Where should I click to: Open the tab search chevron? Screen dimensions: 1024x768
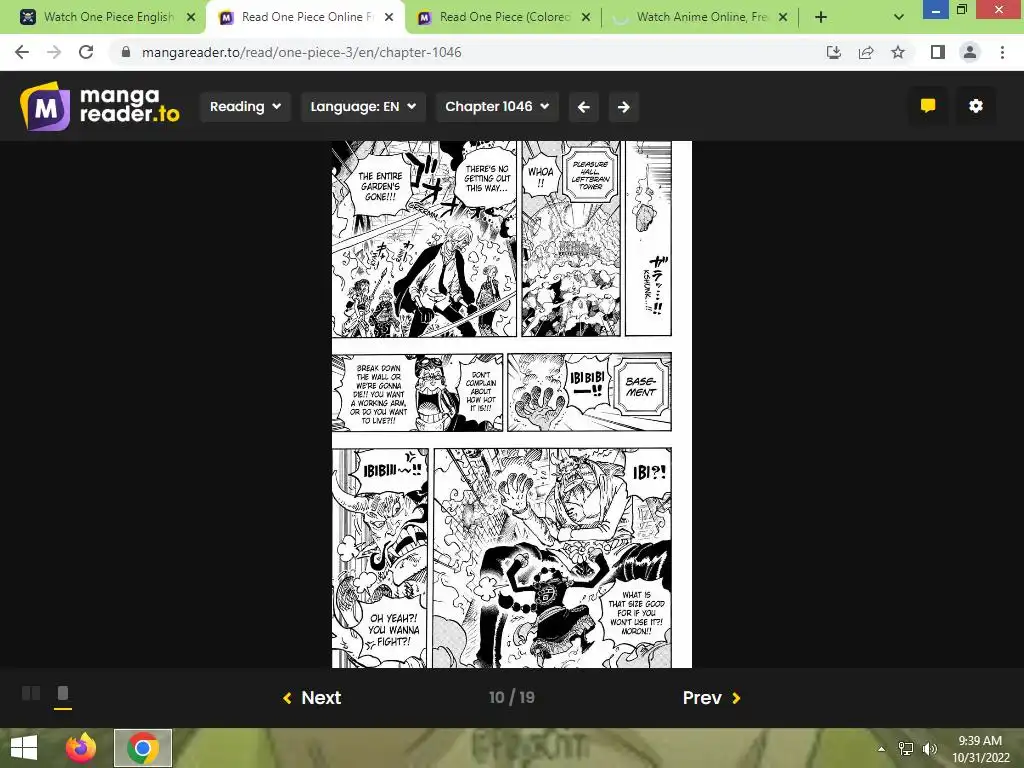pyautogui.click(x=899, y=18)
